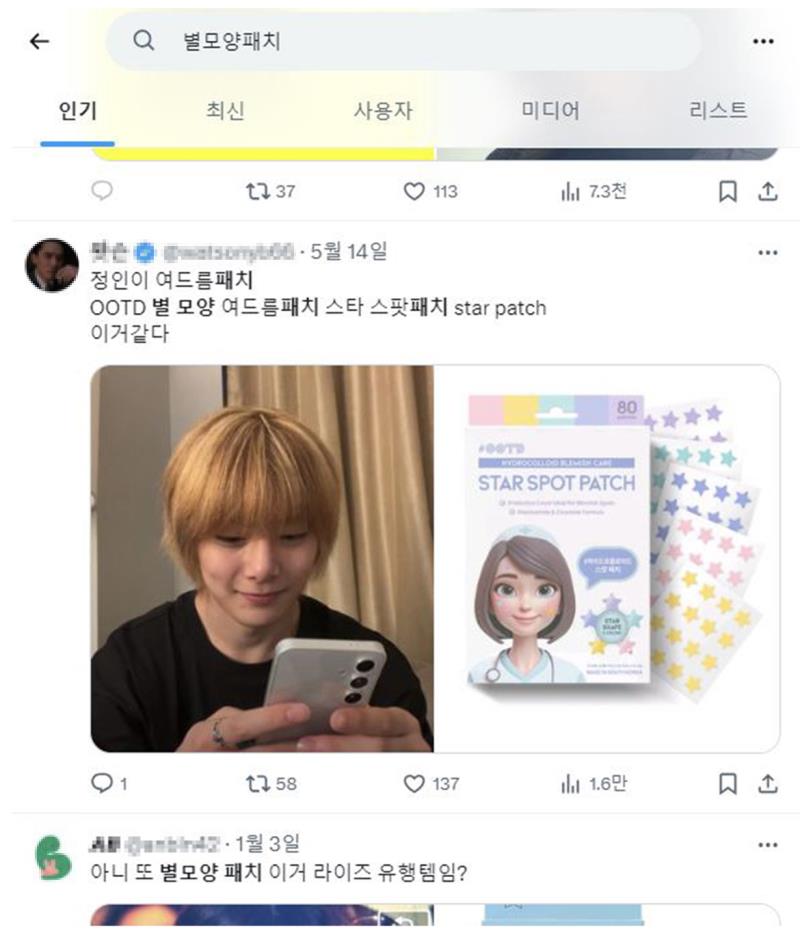
Task: Share the post with 7.3천 views
Action: click(768, 191)
